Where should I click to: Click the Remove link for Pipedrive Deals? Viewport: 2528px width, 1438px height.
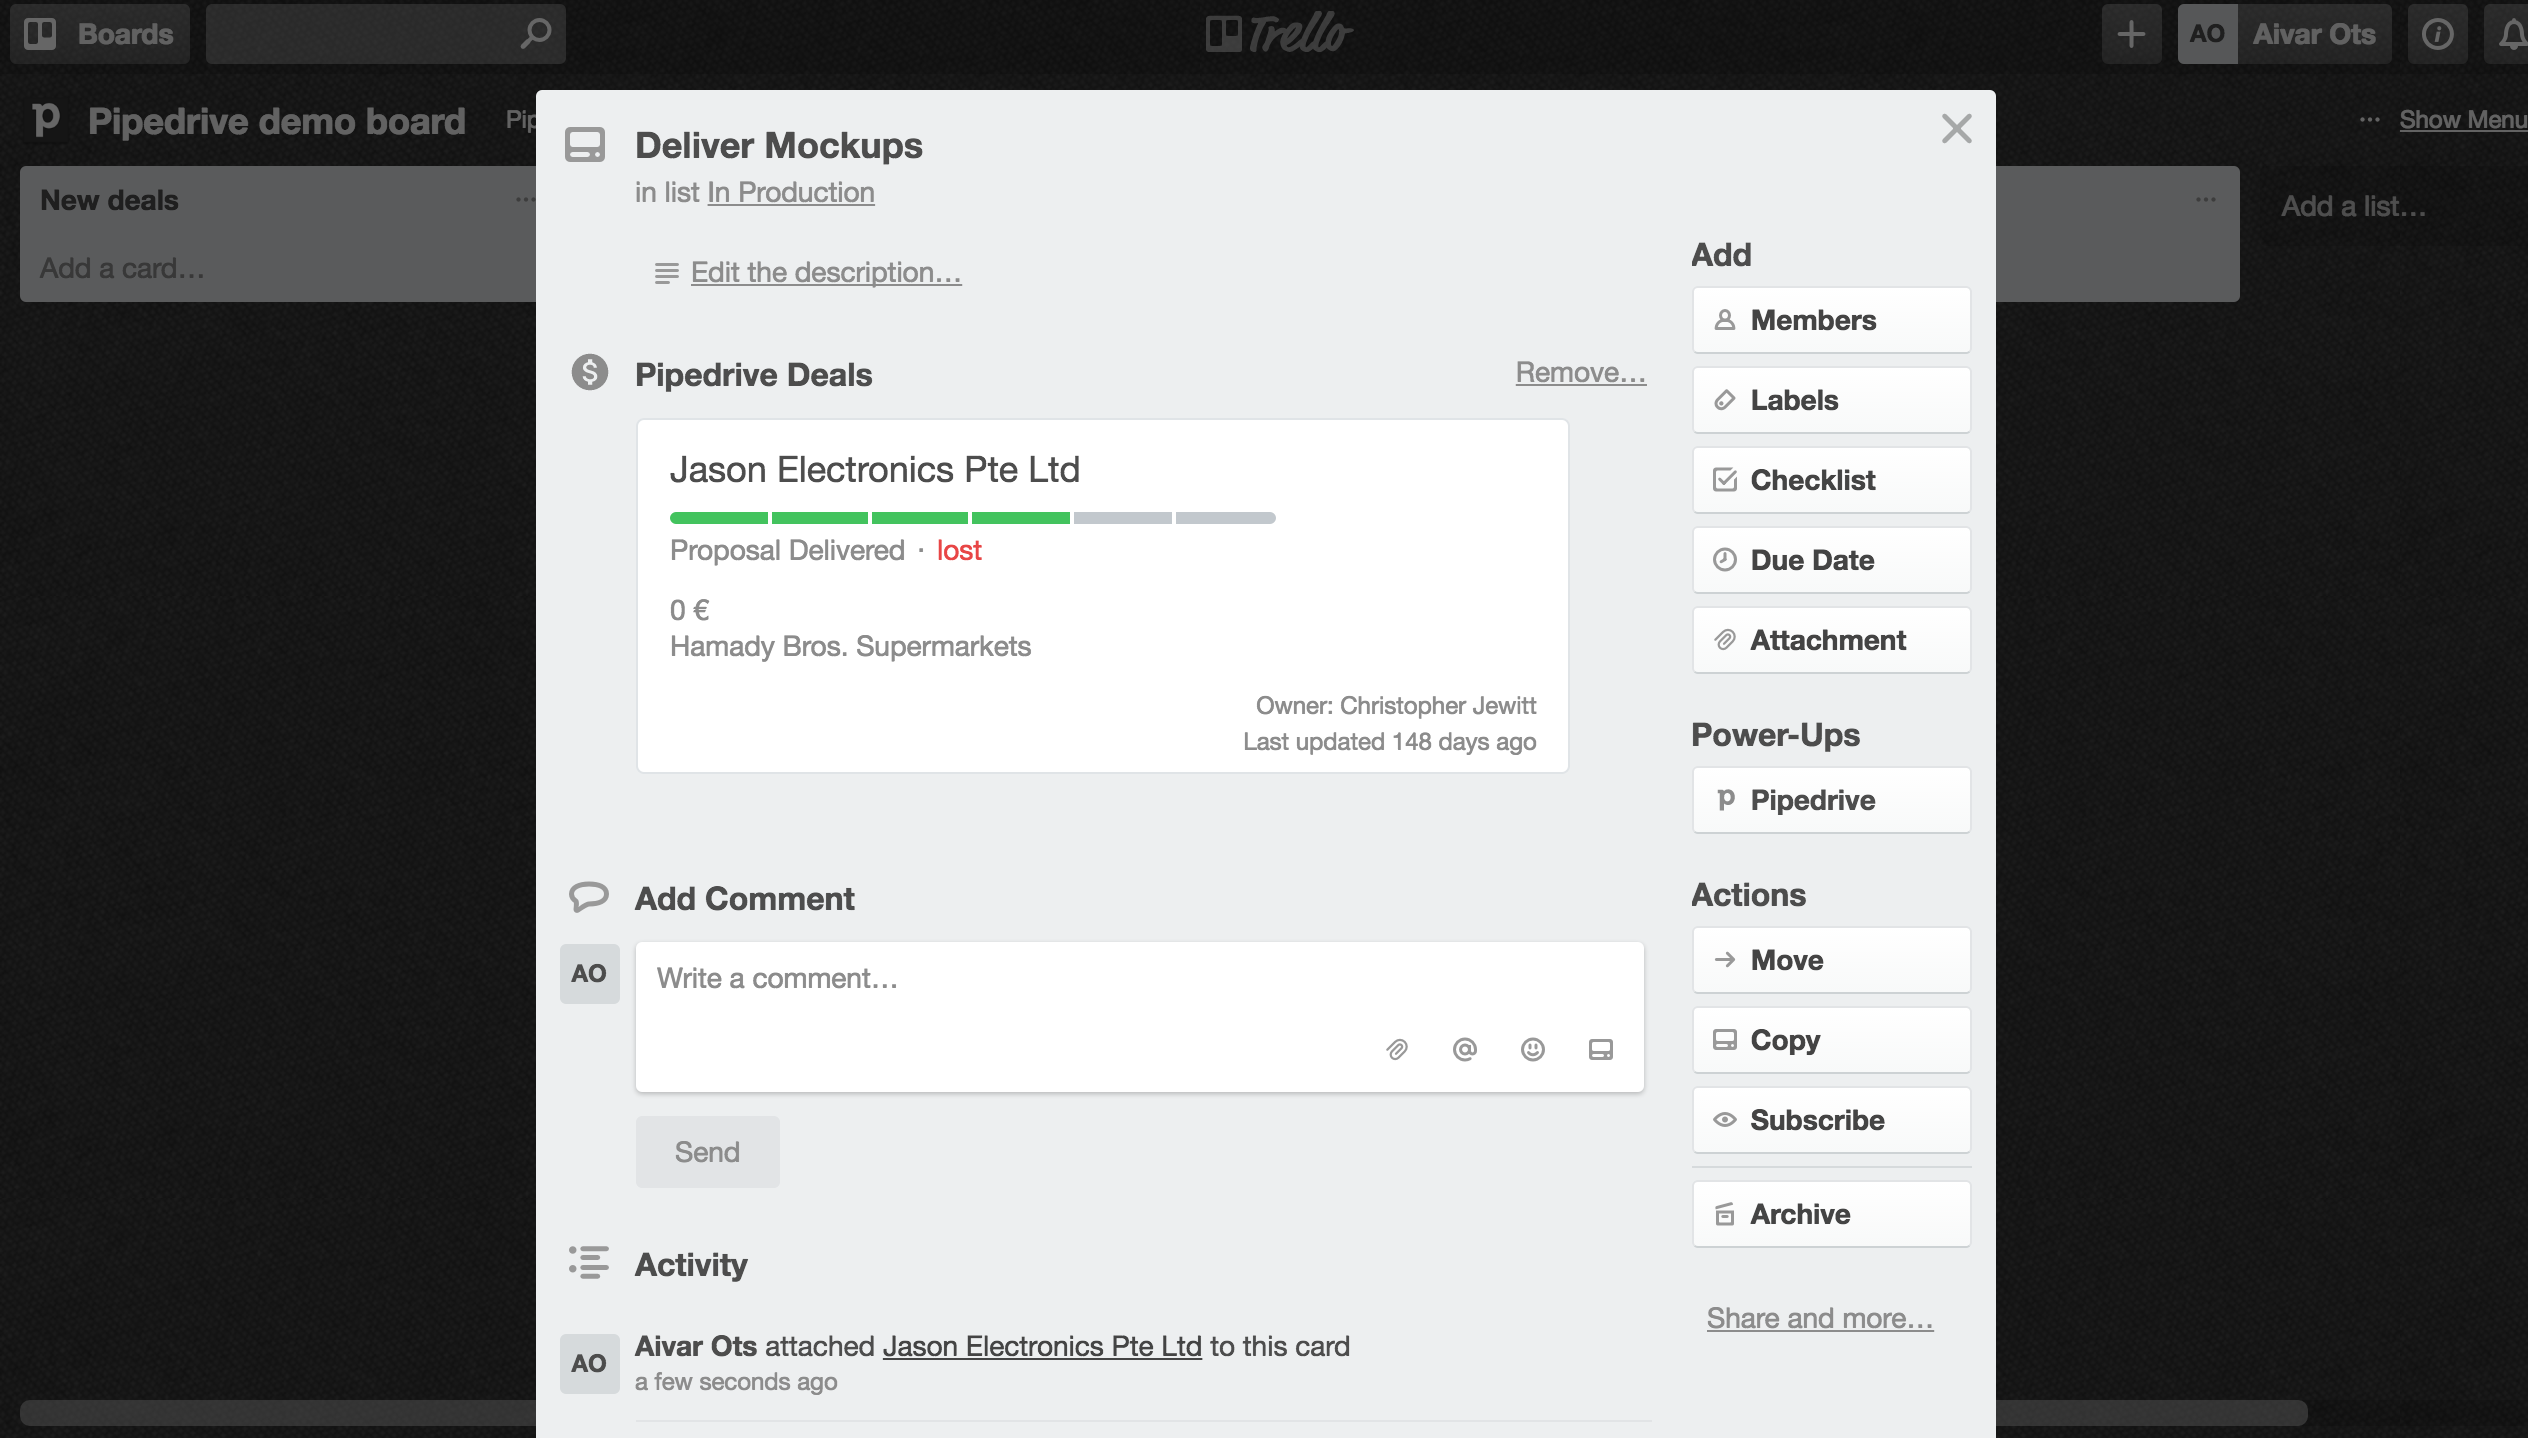1580,373
